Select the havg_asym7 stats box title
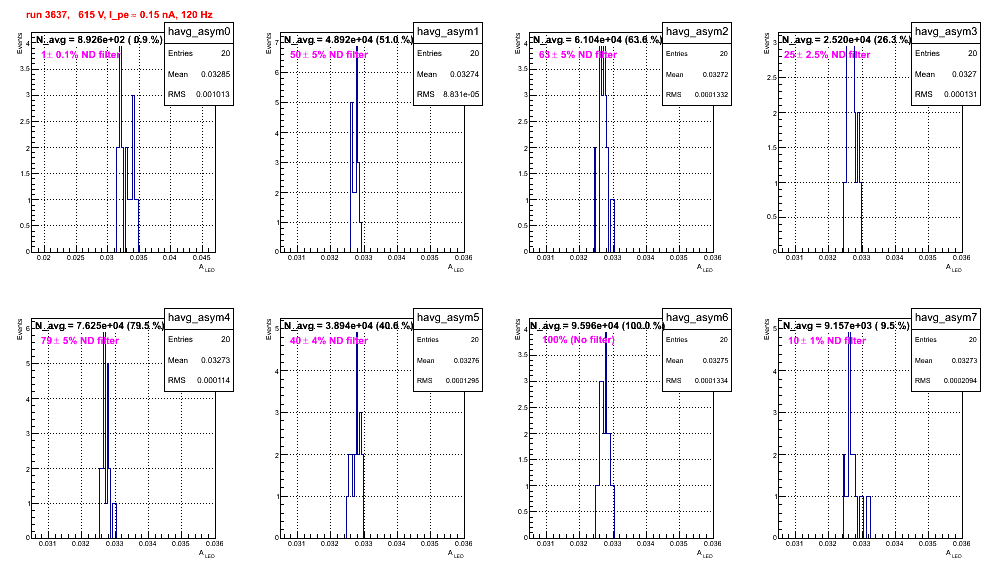 click(946, 317)
